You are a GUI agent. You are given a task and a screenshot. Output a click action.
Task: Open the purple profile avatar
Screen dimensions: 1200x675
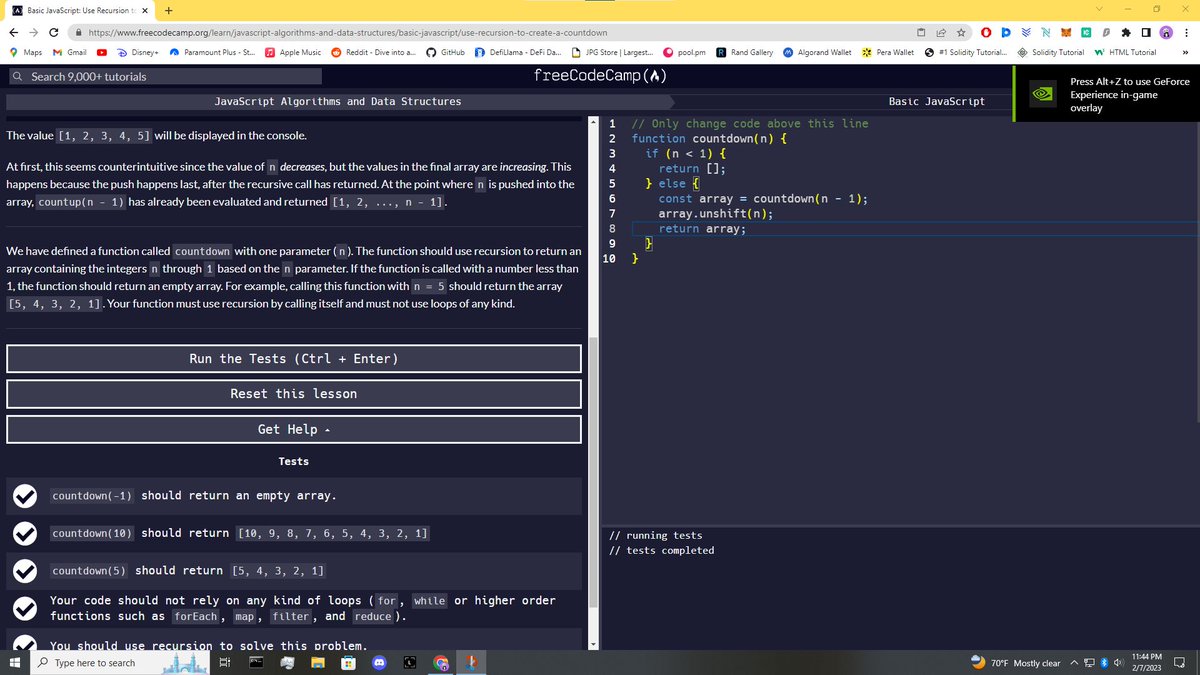(1166, 32)
